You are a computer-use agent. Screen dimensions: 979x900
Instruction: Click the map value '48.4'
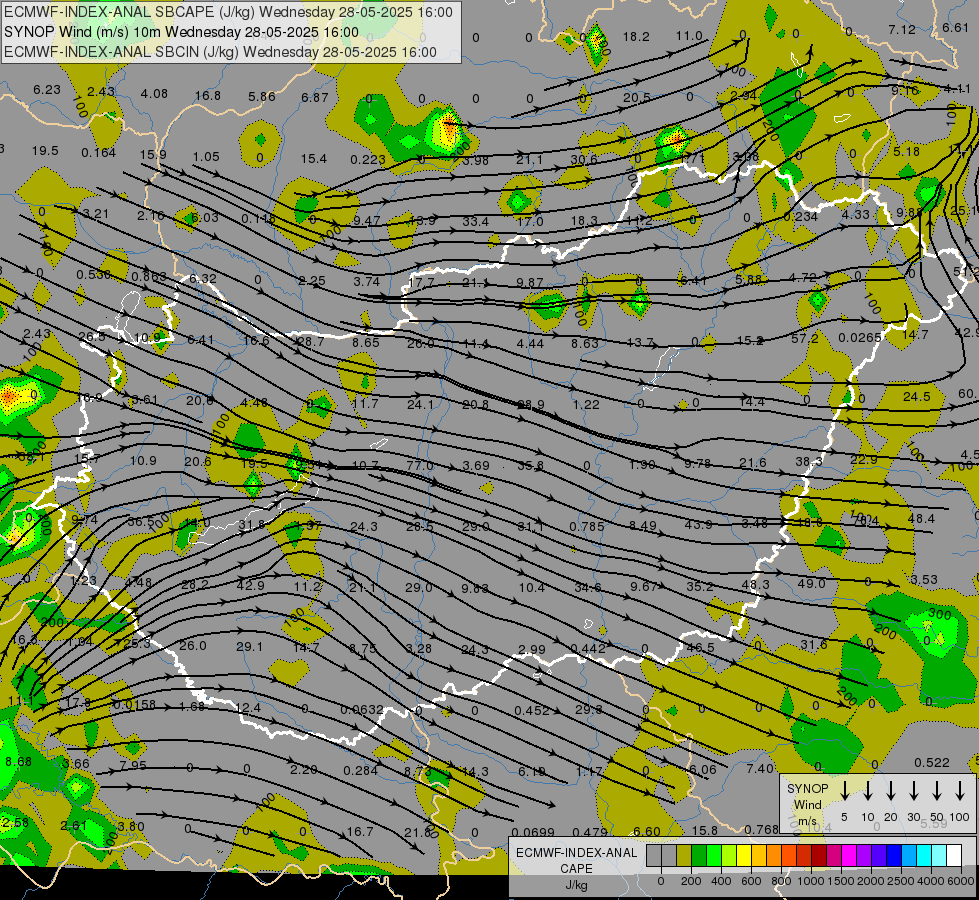pyautogui.click(x=921, y=518)
